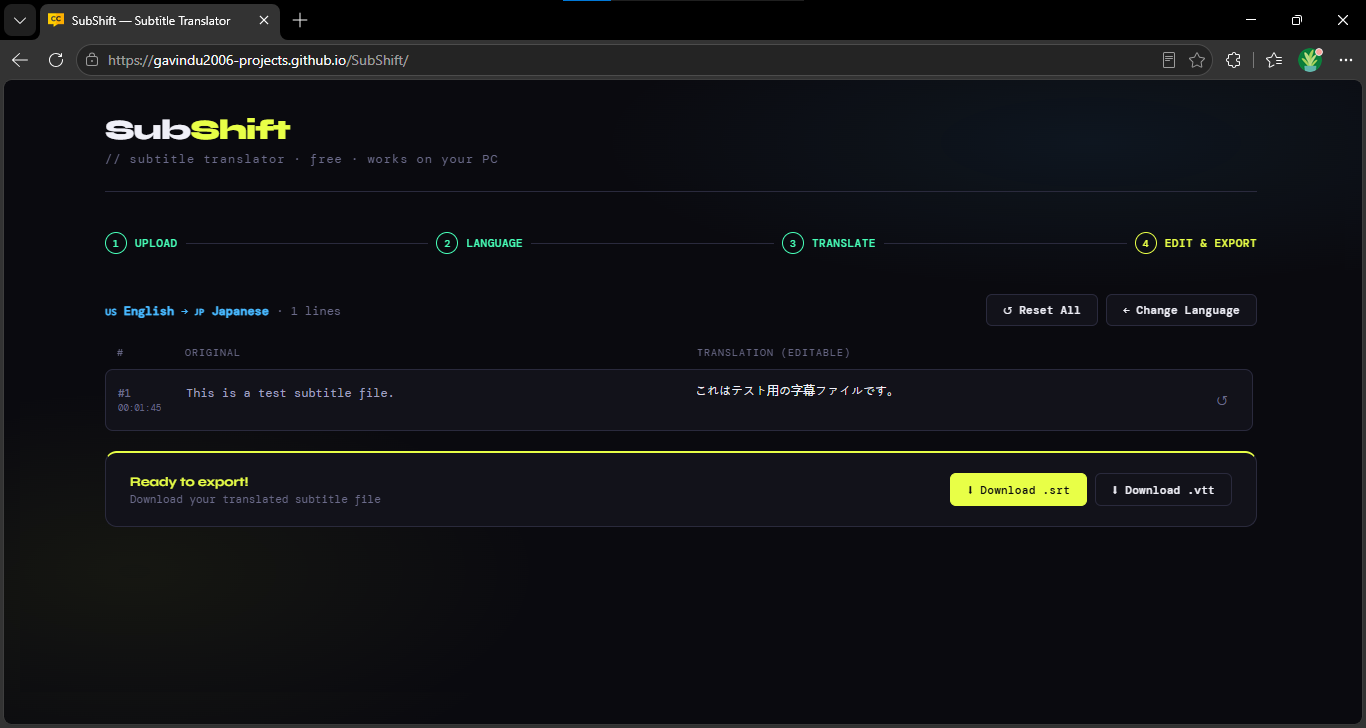Go to step 3 Translate
Screen dimensions: 1366x728
829,243
